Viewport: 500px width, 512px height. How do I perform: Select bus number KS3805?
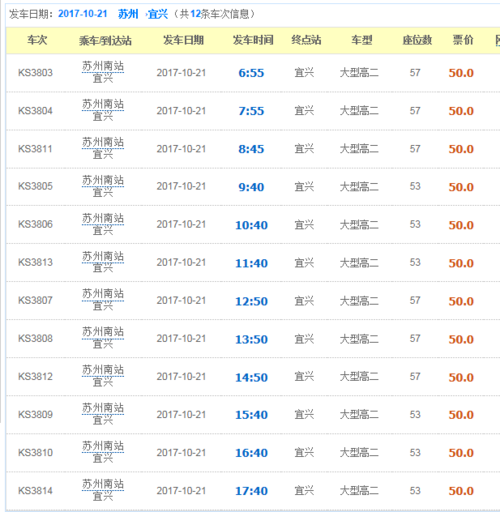click(x=35, y=186)
